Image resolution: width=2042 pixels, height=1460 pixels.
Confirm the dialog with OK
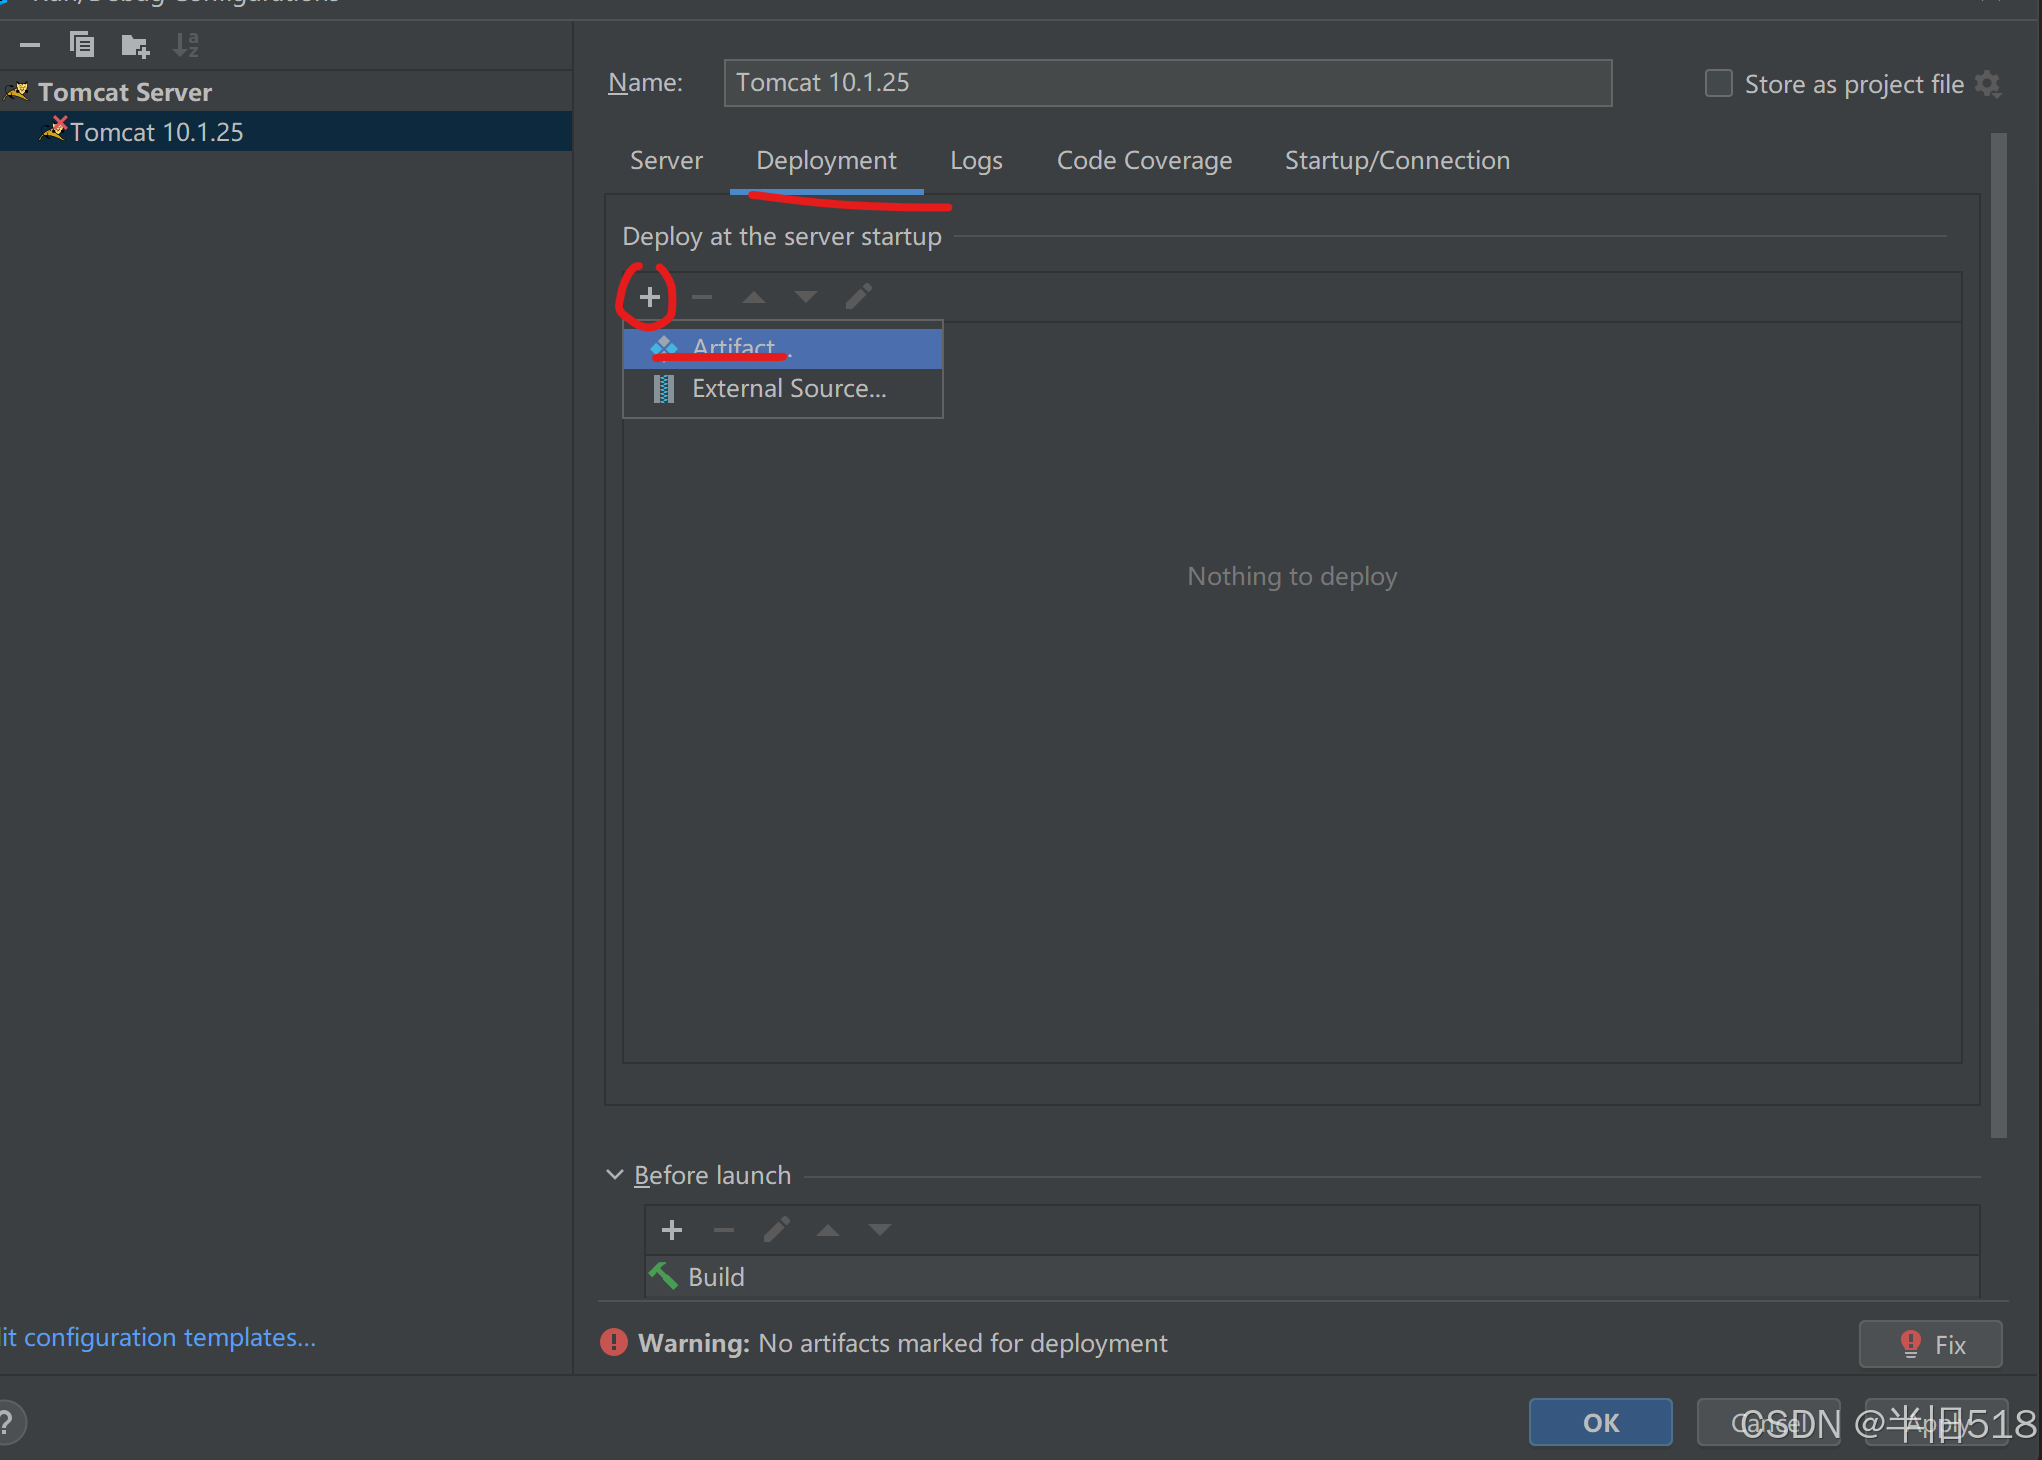point(1600,1422)
